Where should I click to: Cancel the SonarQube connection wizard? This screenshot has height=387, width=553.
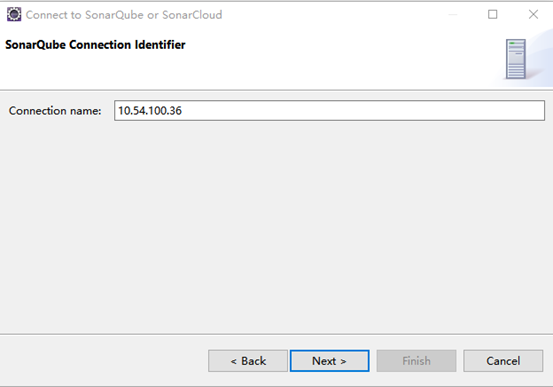pyautogui.click(x=503, y=361)
